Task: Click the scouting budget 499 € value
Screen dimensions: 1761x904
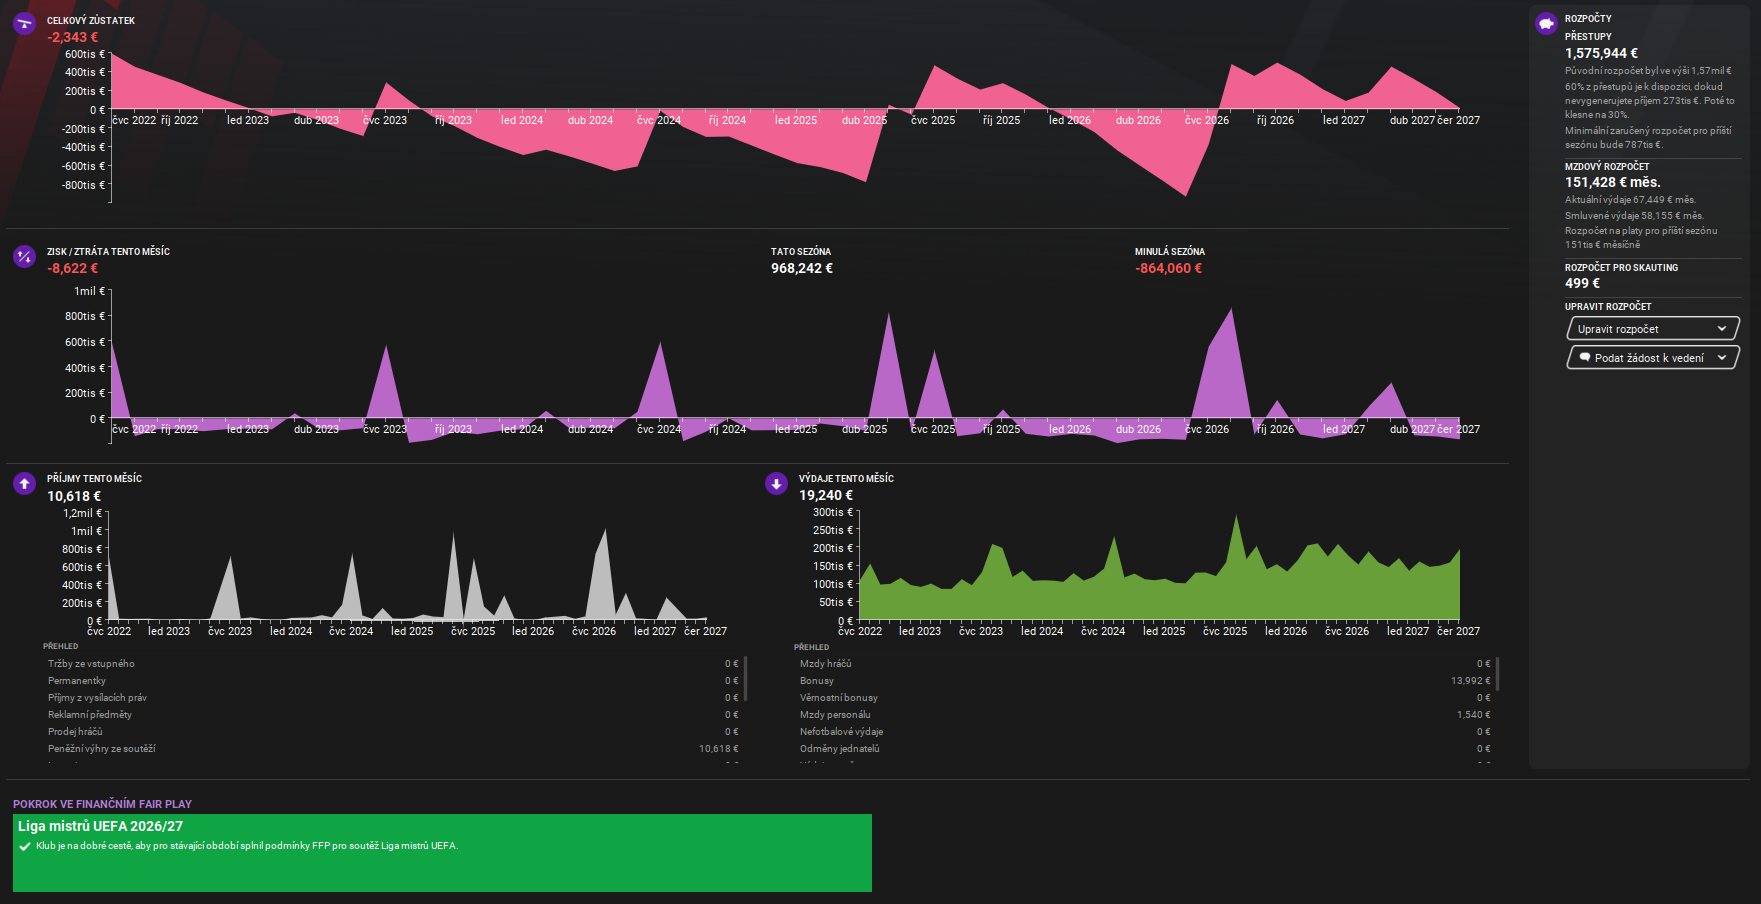Action: [x=1583, y=283]
